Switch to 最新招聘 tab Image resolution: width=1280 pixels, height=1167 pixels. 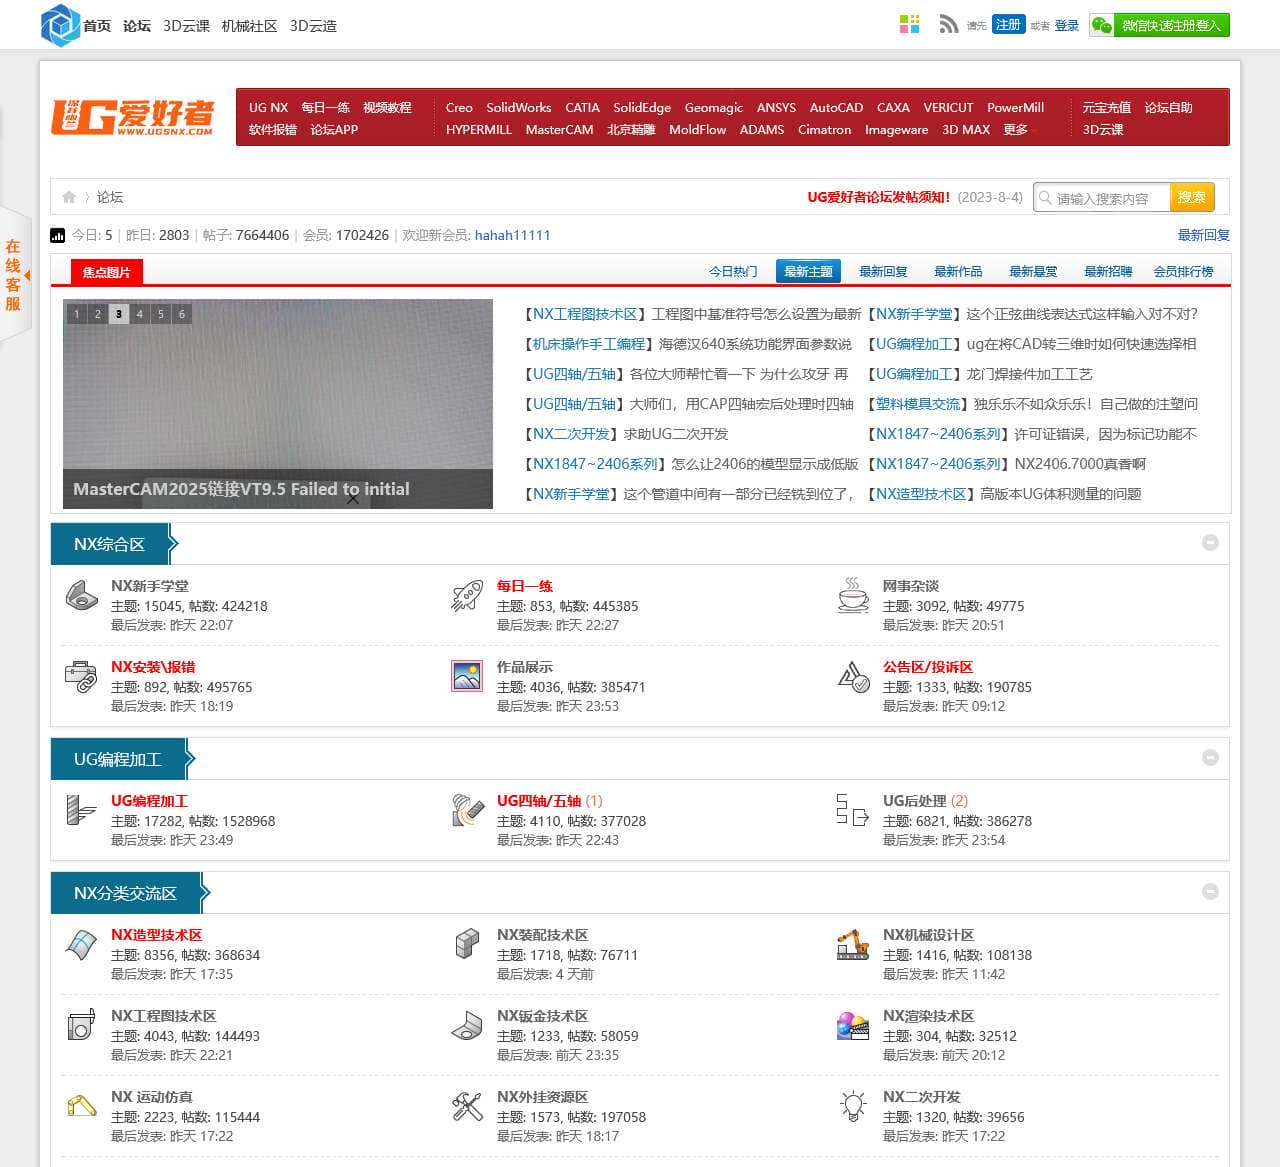coord(1108,272)
